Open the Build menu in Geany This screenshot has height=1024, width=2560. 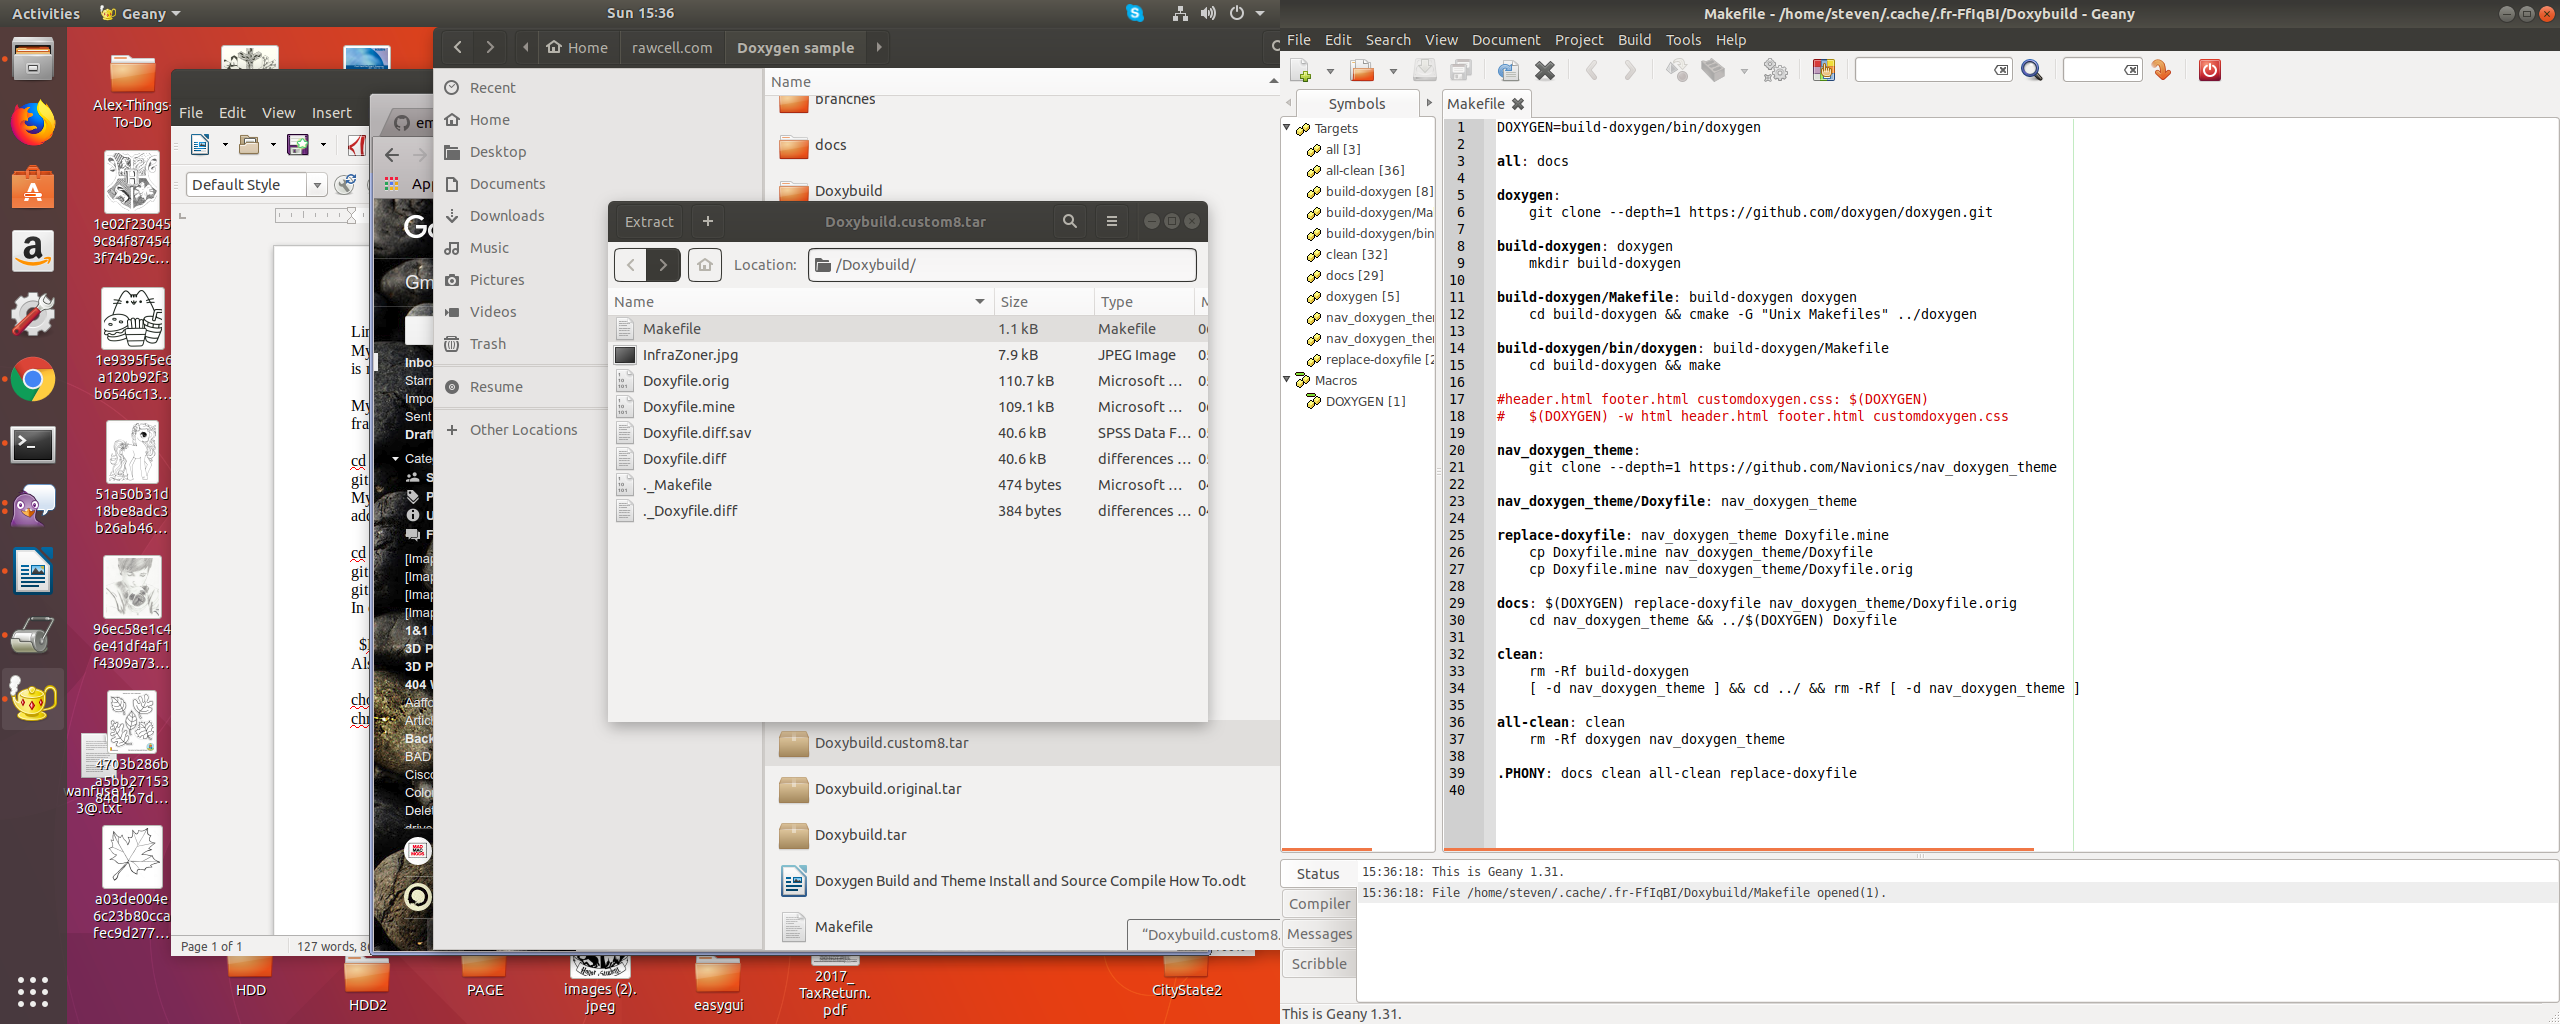1634,40
